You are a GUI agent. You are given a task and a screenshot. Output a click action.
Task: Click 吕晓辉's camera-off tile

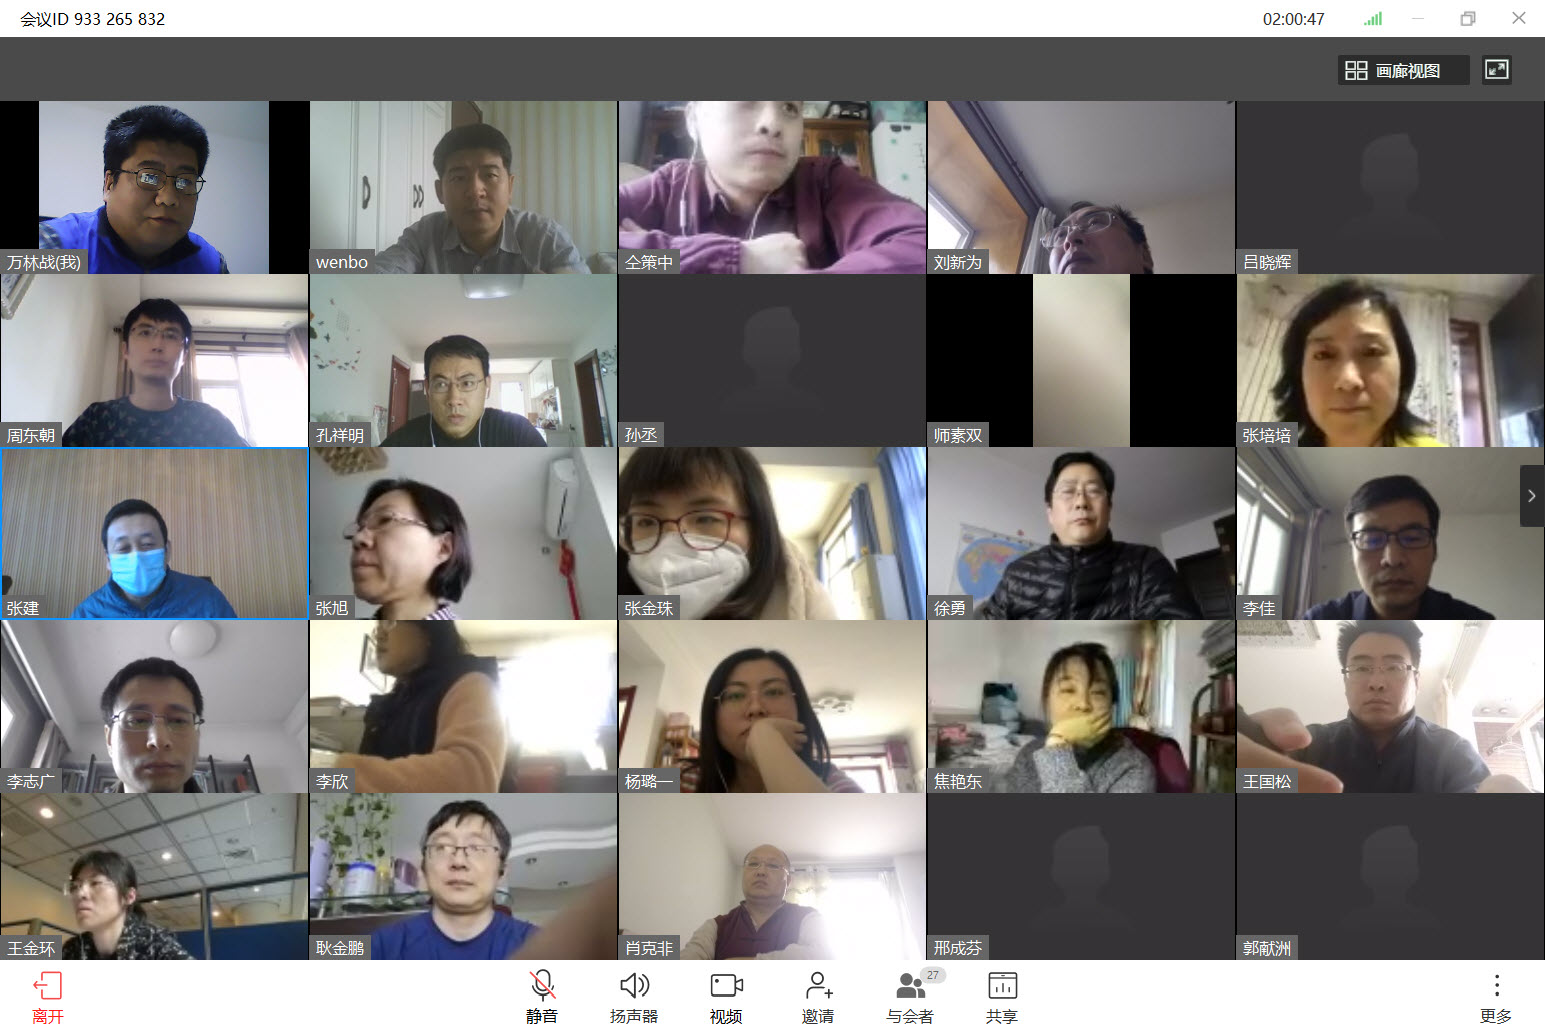(x=1390, y=187)
